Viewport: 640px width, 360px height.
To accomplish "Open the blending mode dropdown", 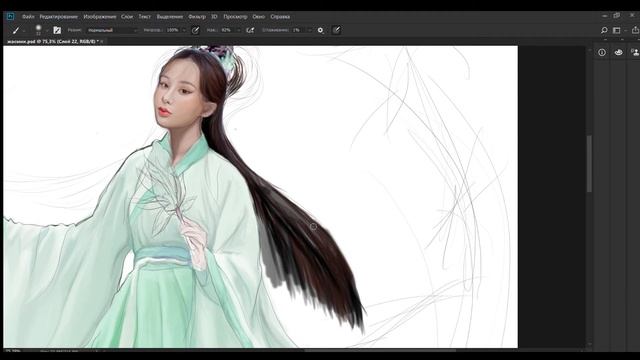I will (113, 30).
